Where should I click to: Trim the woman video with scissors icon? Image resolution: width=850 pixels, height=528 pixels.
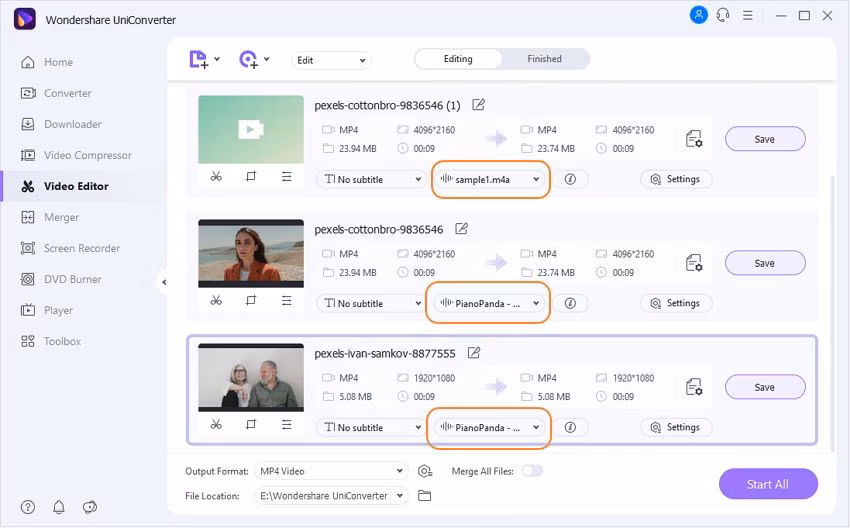pyautogui.click(x=216, y=300)
